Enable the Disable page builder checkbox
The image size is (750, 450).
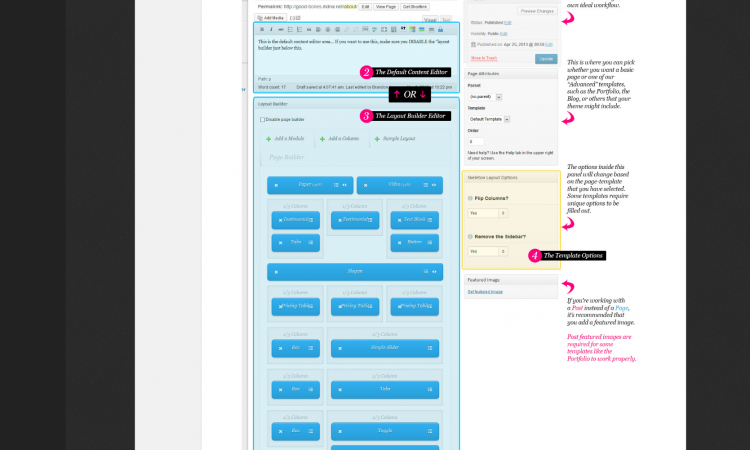(x=262, y=119)
